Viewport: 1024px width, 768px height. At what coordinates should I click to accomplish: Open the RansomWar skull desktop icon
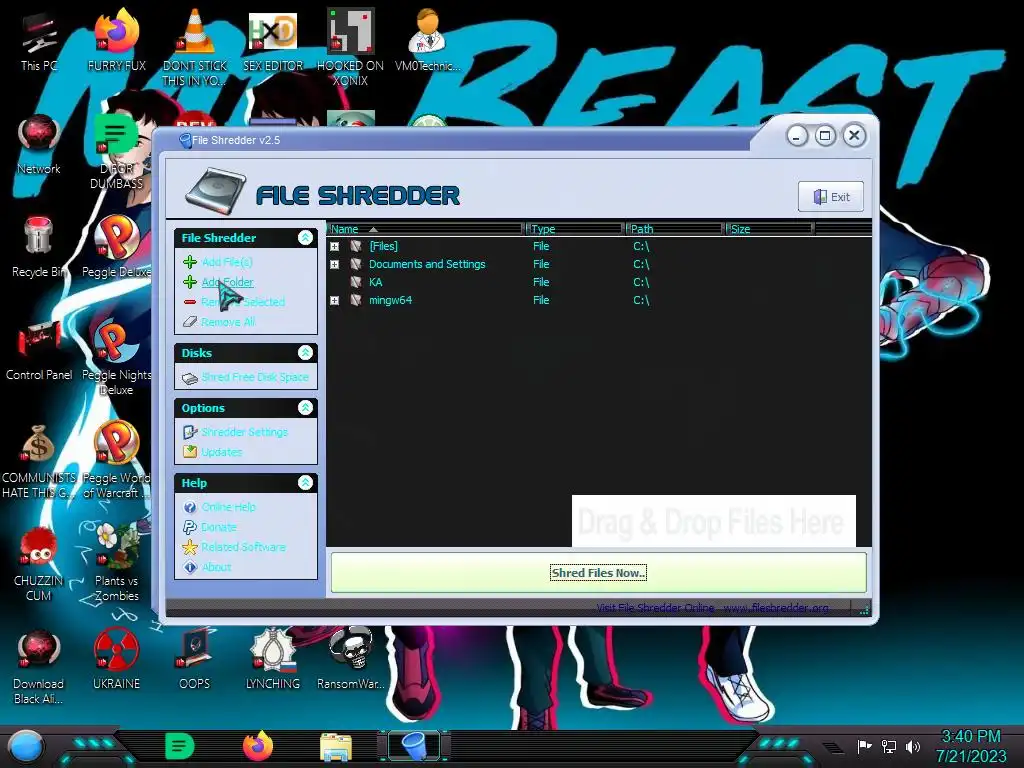350,660
